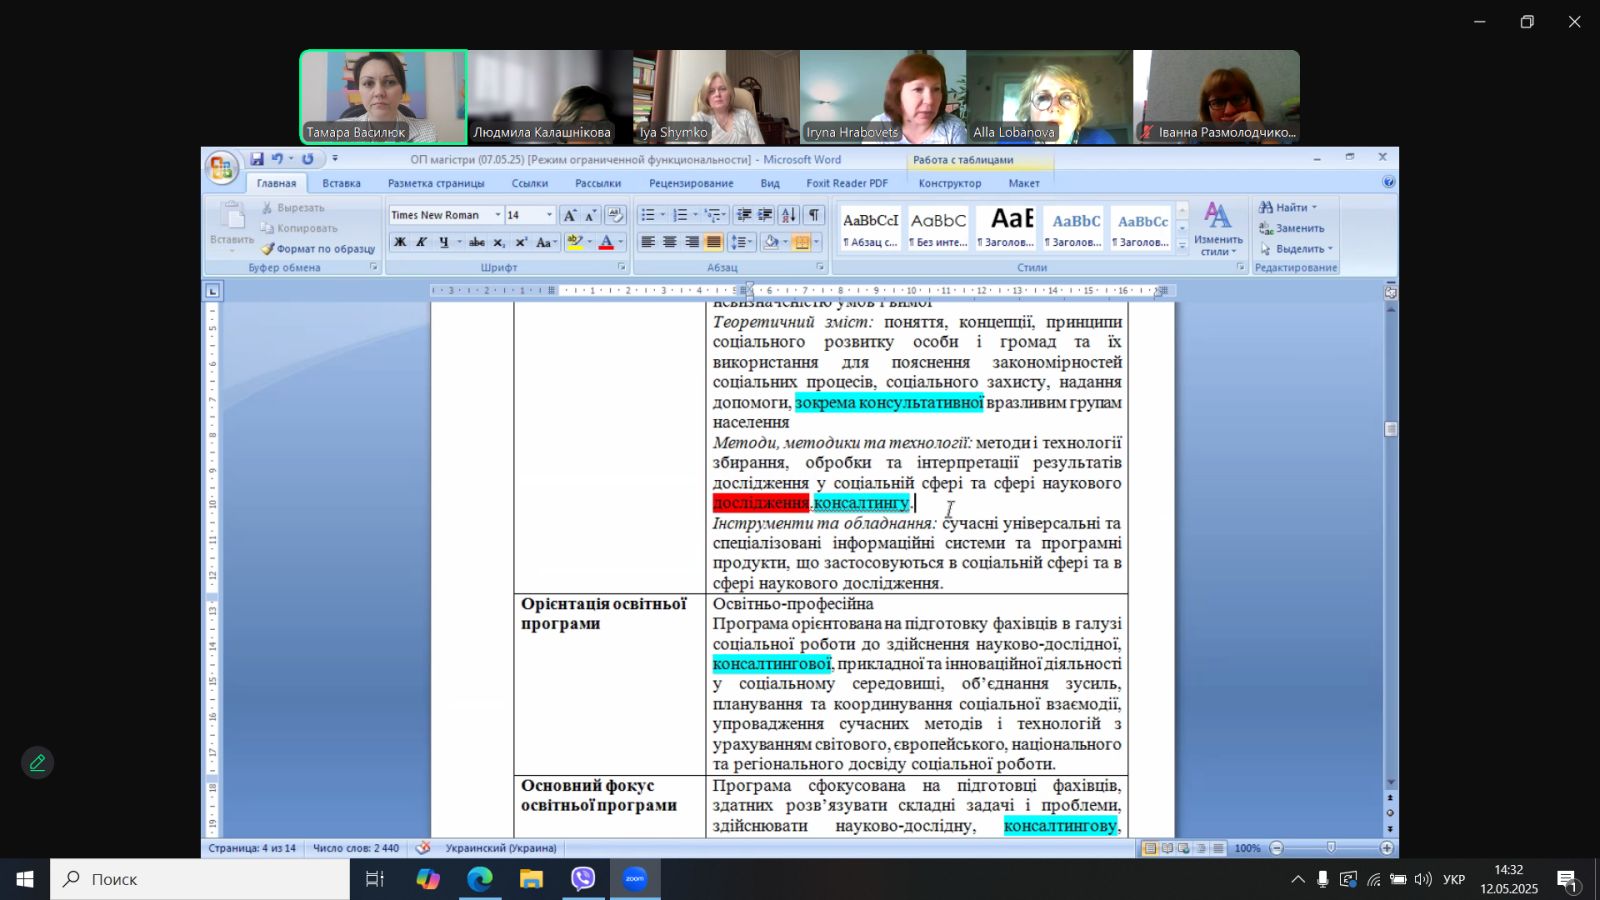Click the grow font size icon
1600x900 pixels.
click(570, 215)
